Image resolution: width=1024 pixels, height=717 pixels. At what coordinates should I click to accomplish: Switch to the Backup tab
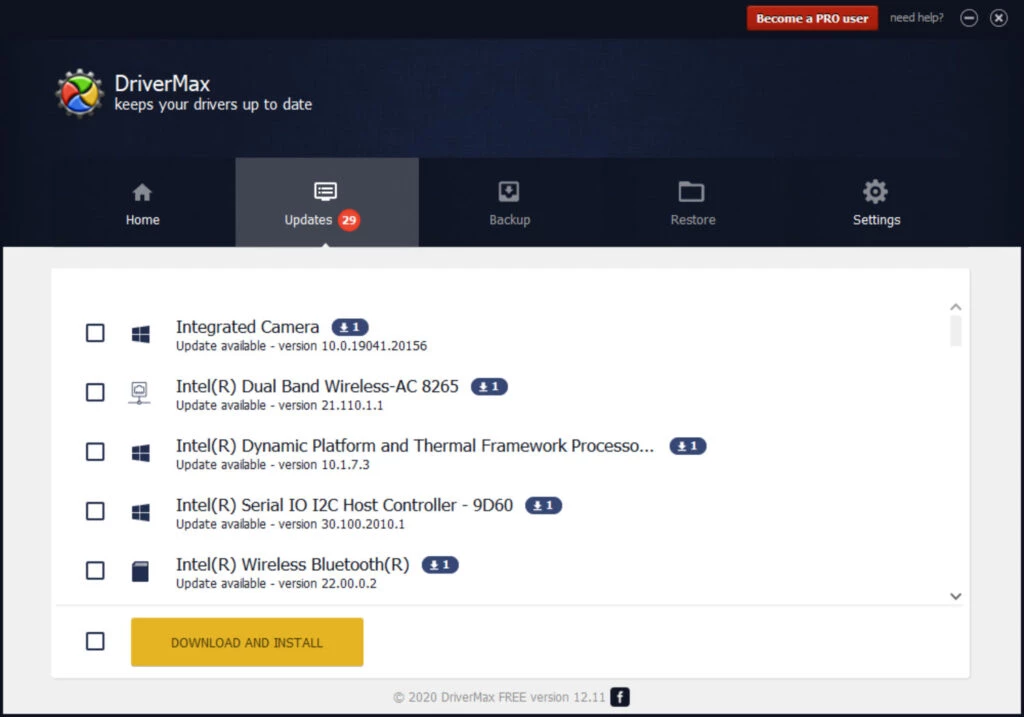pyautogui.click(x=509, y=203)
